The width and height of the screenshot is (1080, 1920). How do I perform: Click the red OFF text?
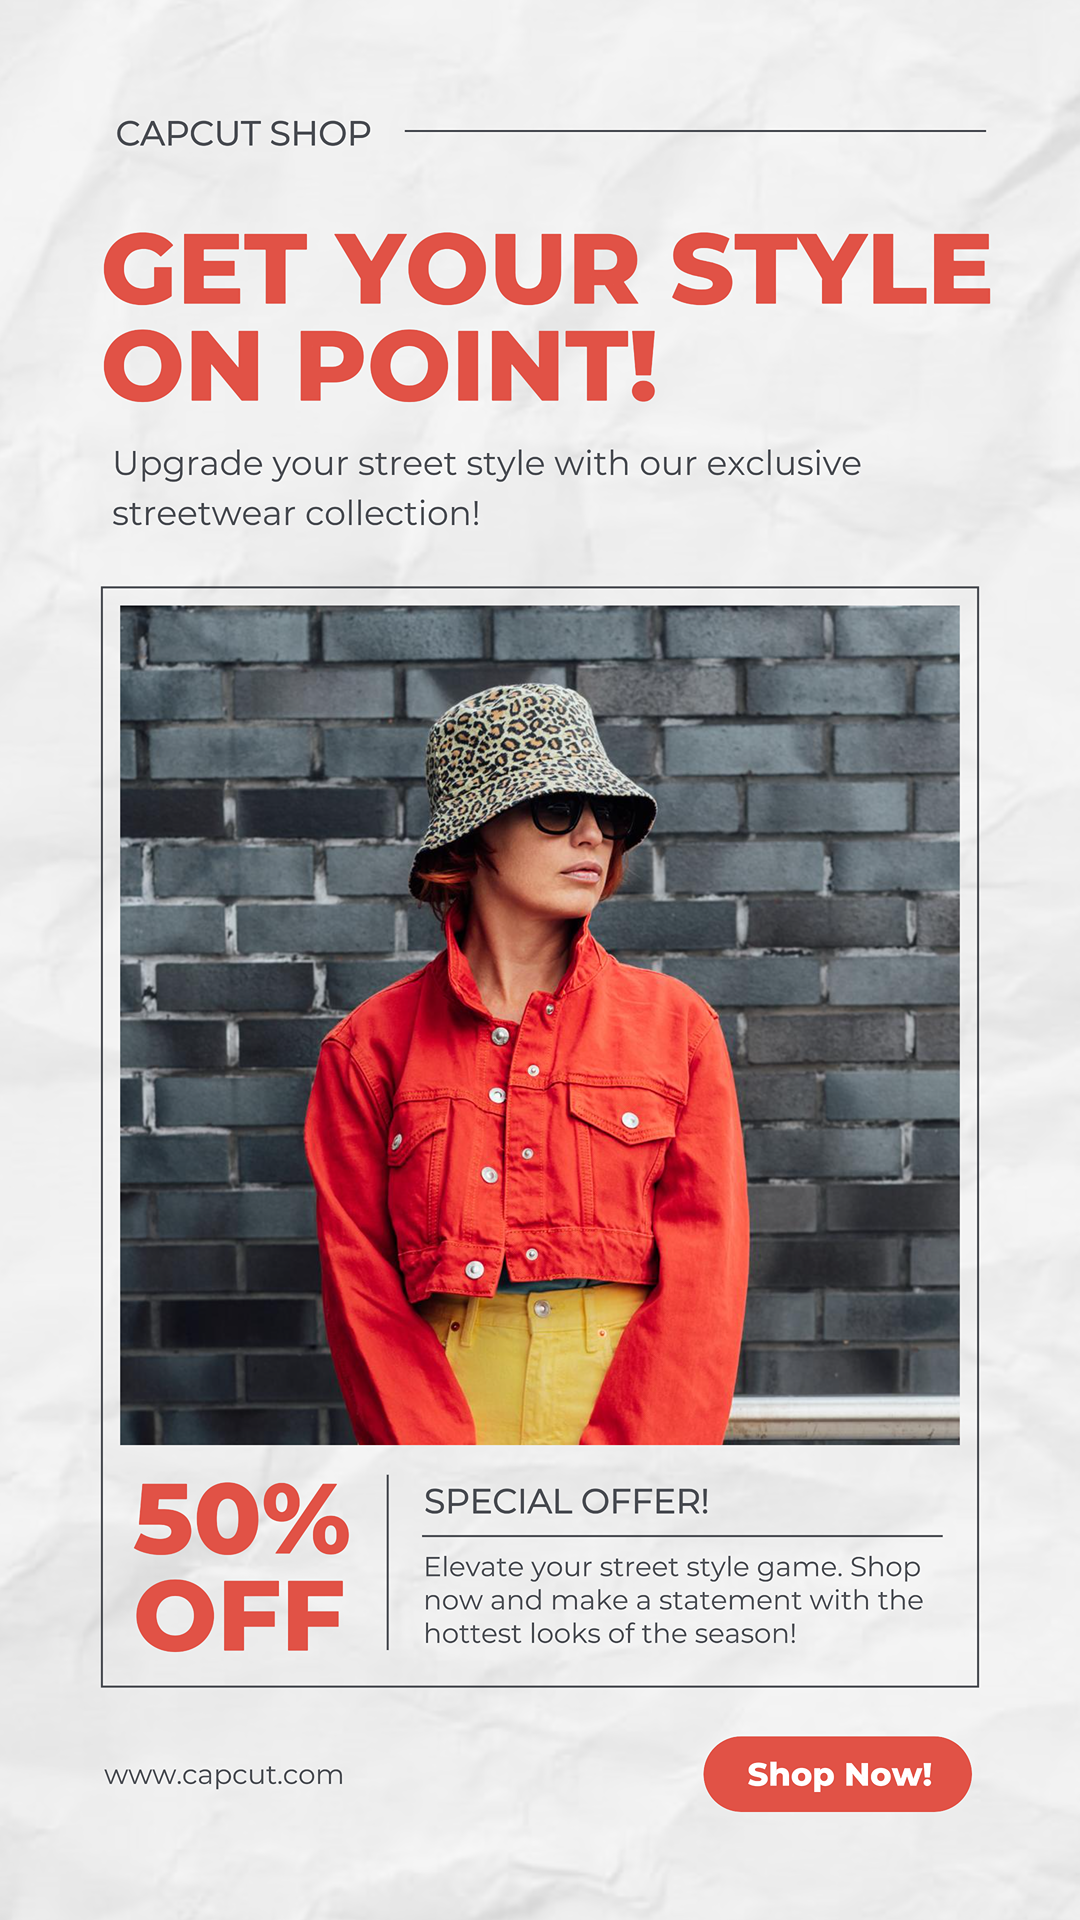click(240, 1616)
